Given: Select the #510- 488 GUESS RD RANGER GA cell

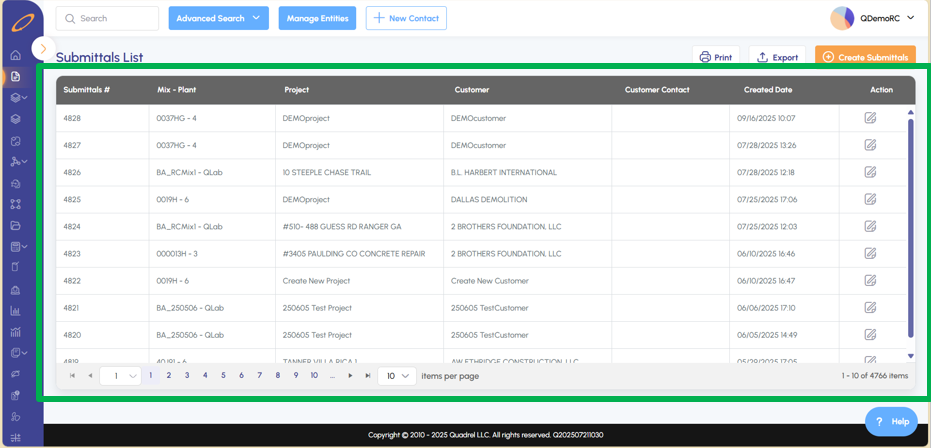Looking at the screenshot, I should (x=359, y=227).
